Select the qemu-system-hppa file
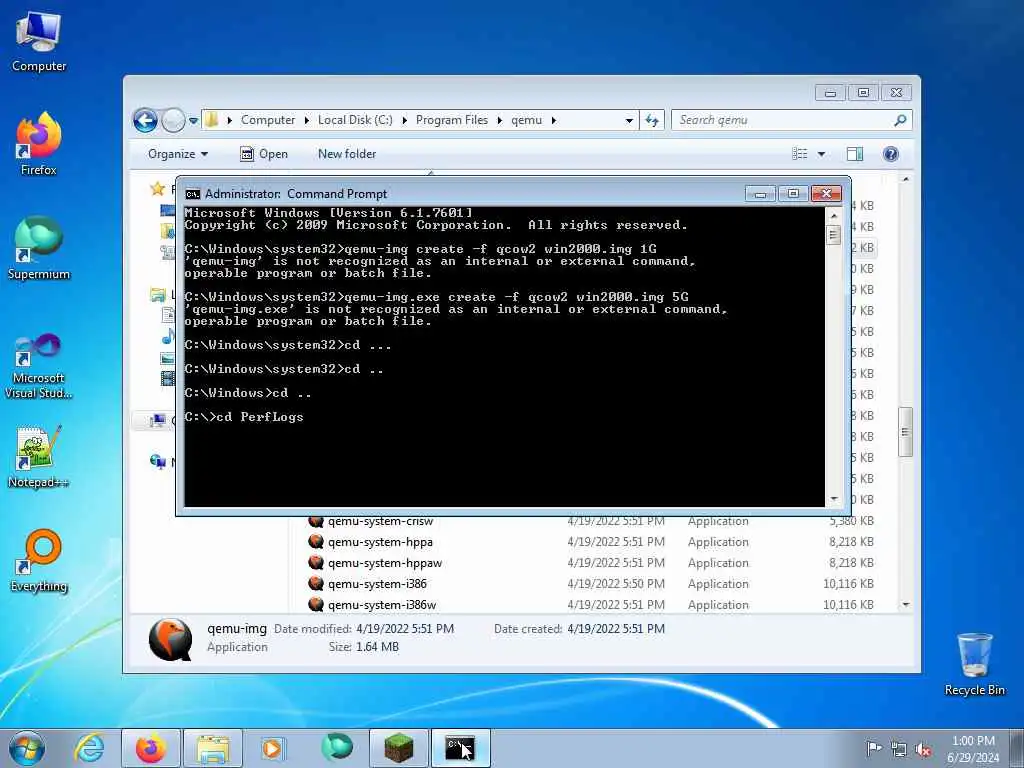Screen dimensions: 1024x768 pyautogui.click(x=380, y=542)
